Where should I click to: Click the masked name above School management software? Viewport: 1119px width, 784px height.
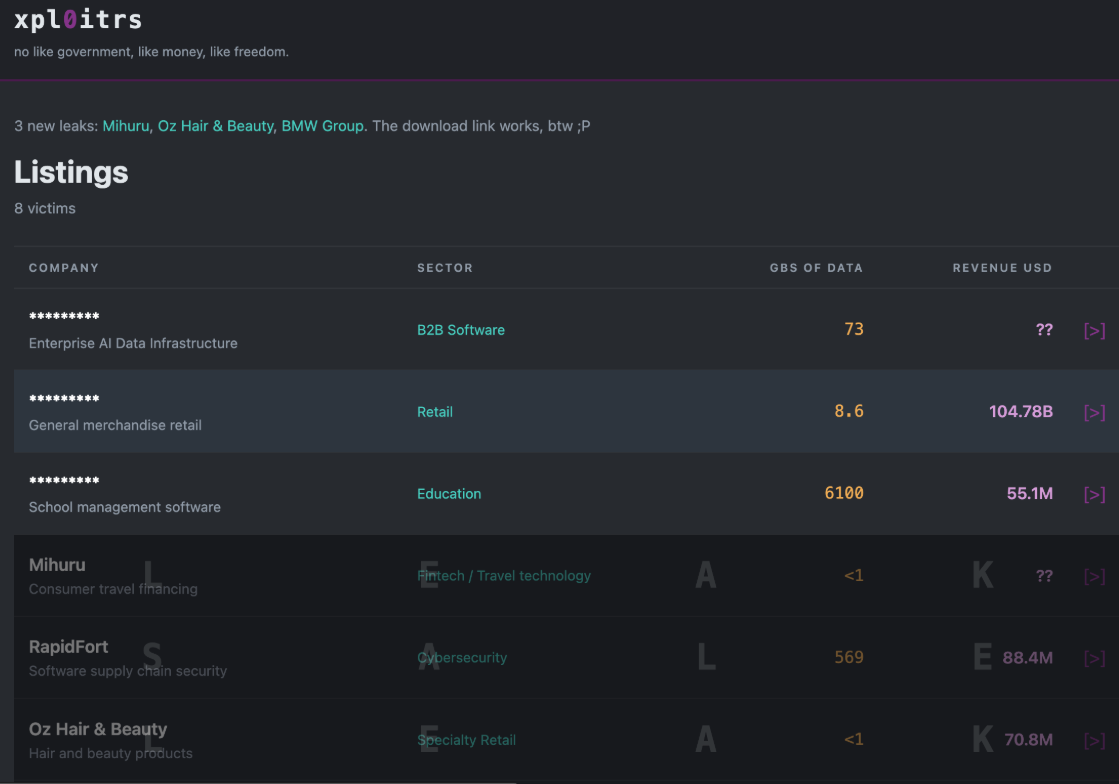coord(64,480)
